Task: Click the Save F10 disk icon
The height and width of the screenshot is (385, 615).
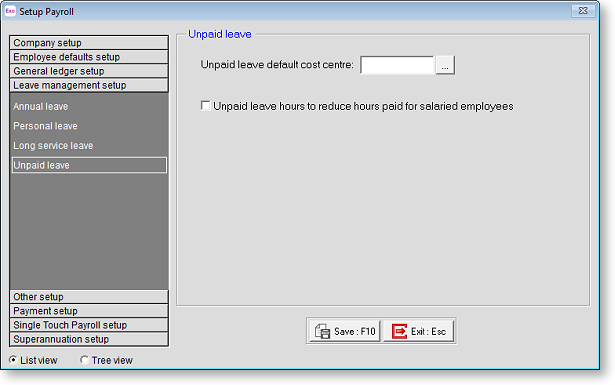Action: pos(322,331)
